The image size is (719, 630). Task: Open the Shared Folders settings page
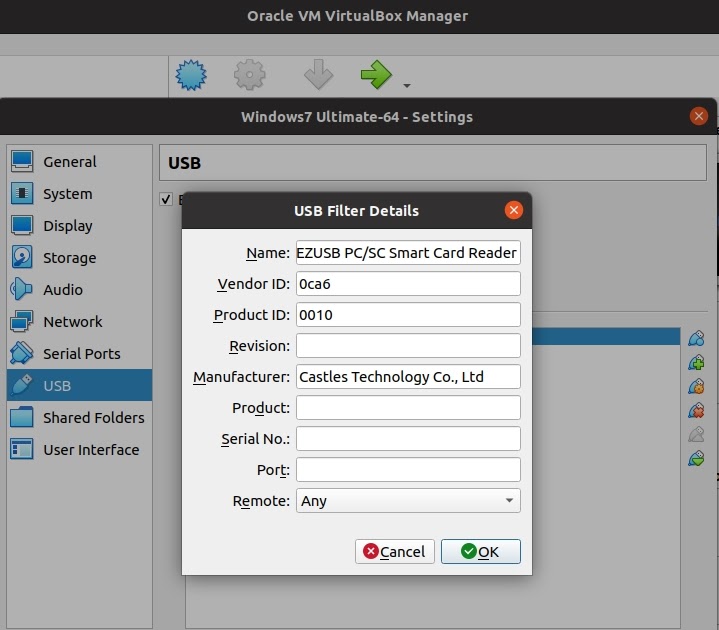tap(79, 418)
